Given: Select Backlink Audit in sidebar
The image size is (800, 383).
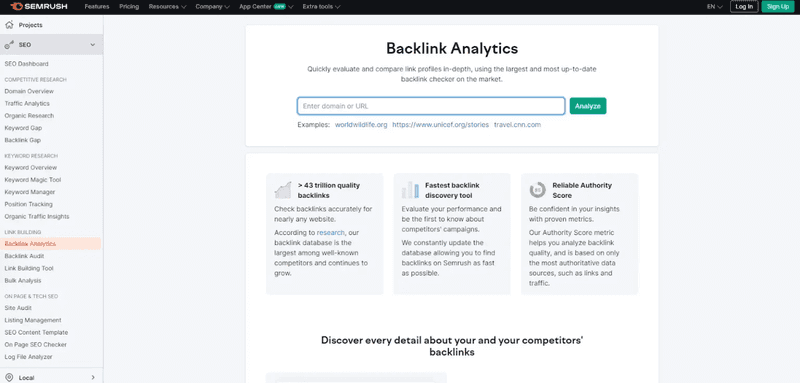Looking at the screenshot, I should tap(24, 256).
